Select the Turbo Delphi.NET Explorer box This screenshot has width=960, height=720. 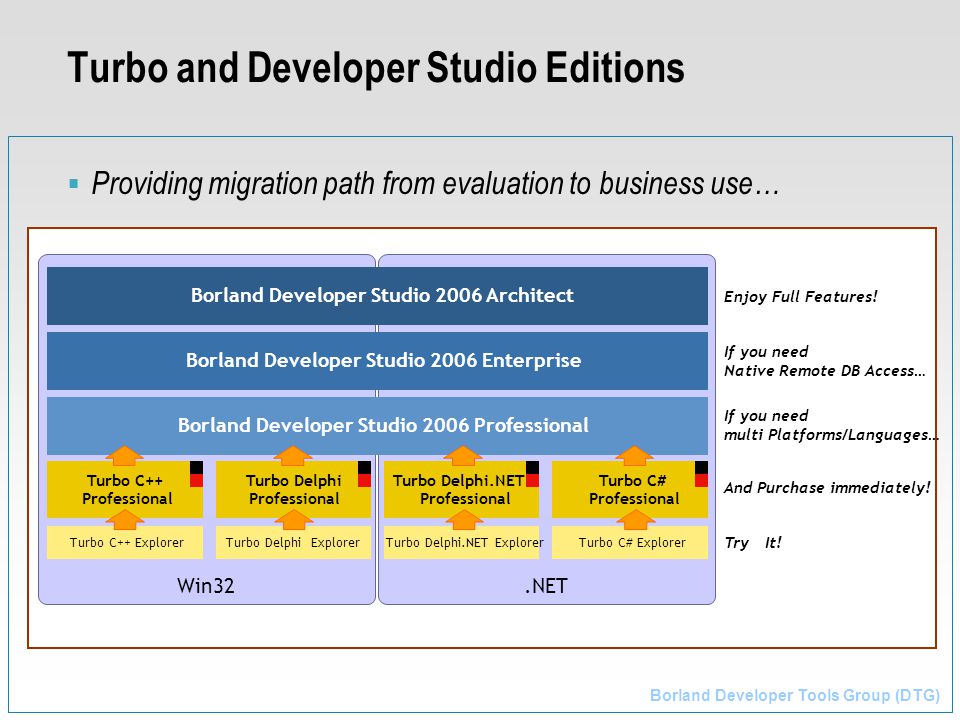(461, 542)
